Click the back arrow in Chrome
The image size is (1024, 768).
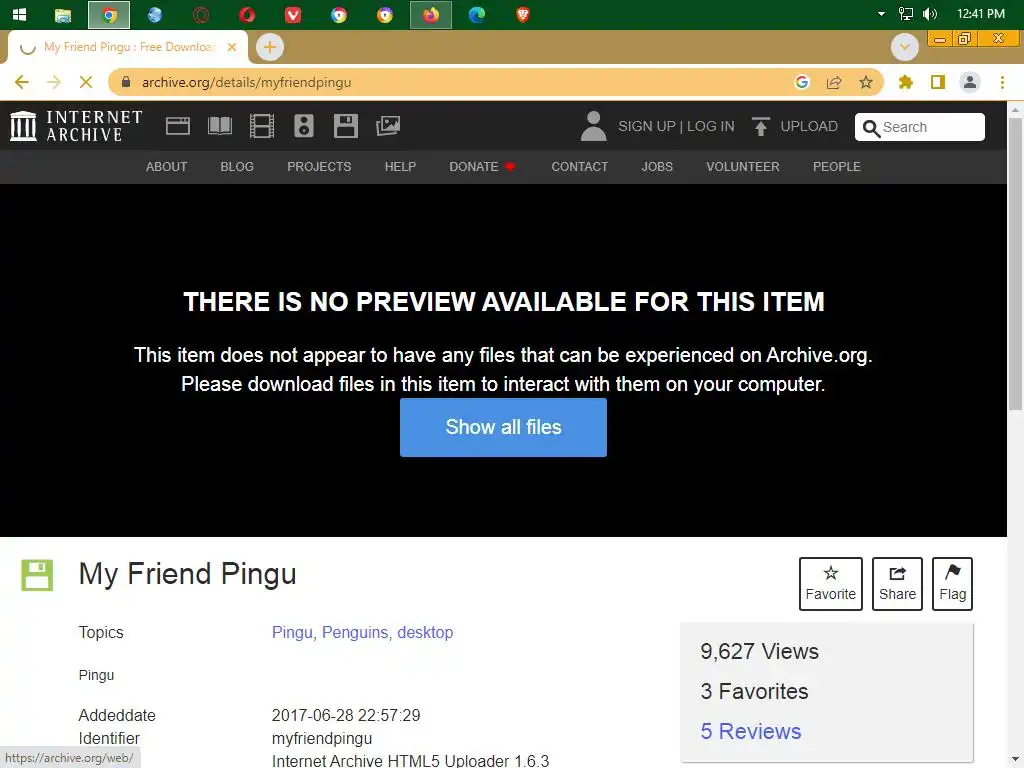pos(22,82)
